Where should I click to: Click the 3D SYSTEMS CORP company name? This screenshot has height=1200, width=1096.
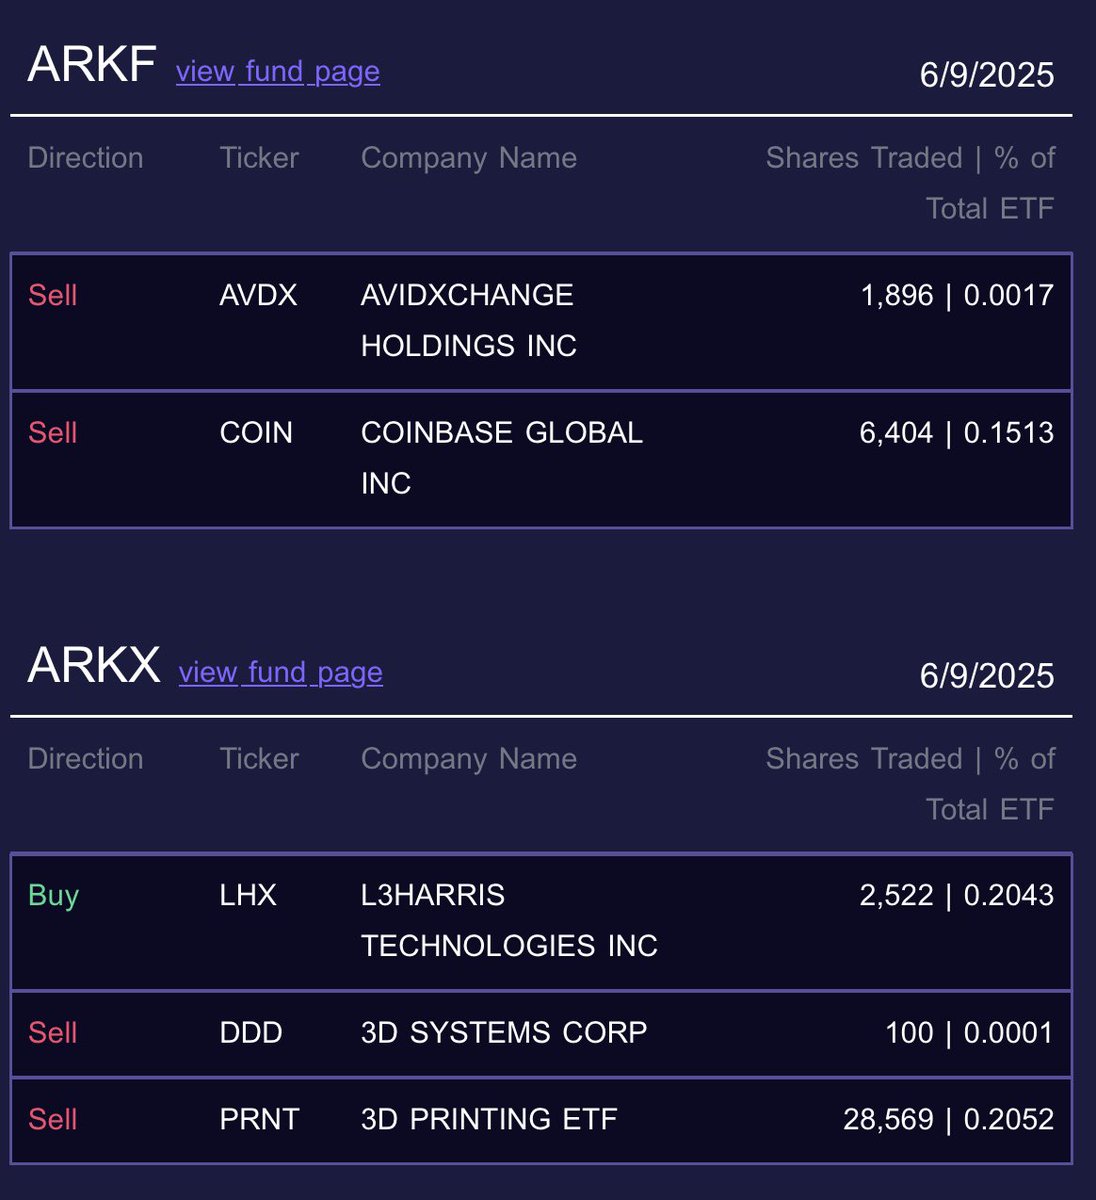(503, 1033)
